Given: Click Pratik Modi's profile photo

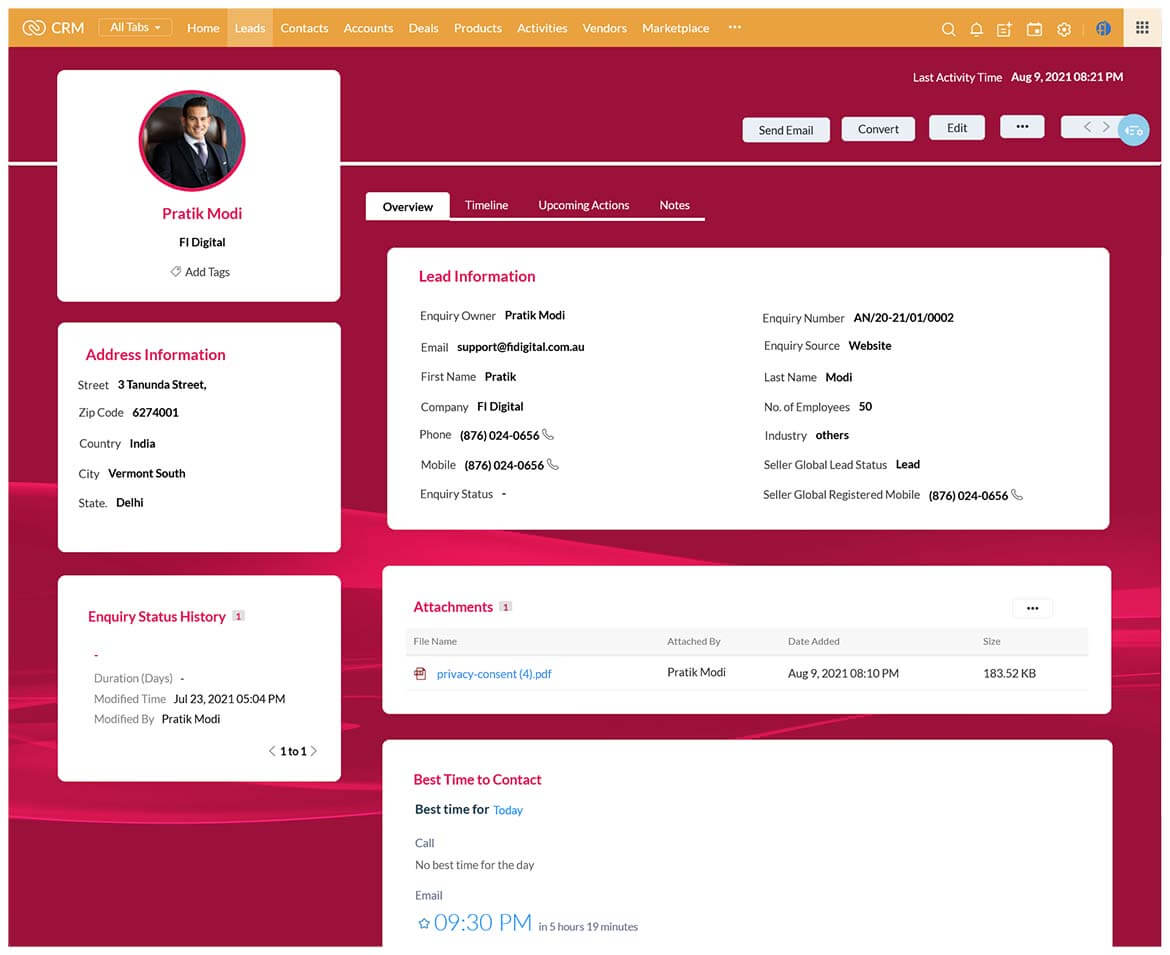Looking at the screenshot, I should coord(192,140).
